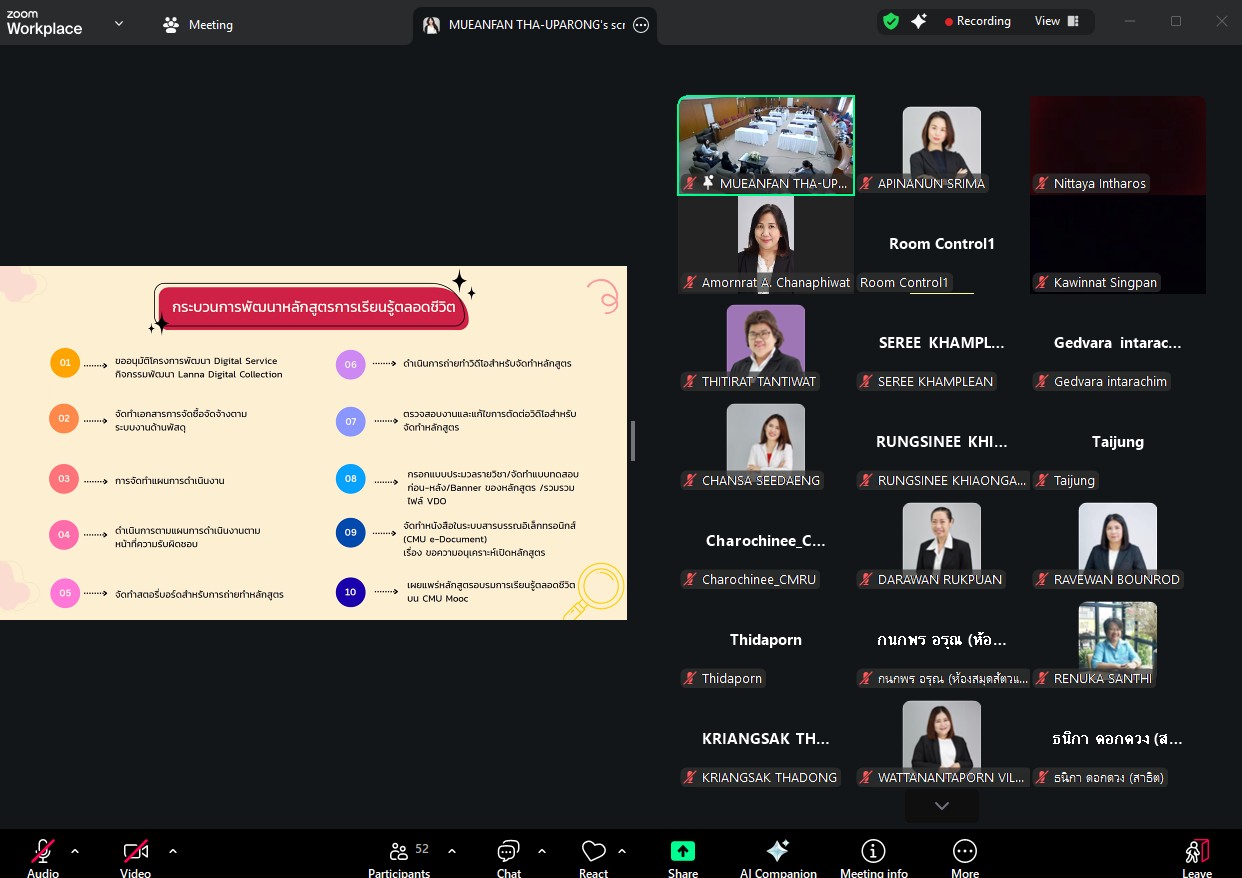Toggle AI Companion in bottom toolbar
The width and height of the screenshot is (1242, 878).
pyautogui.click(x=777, y=858)
